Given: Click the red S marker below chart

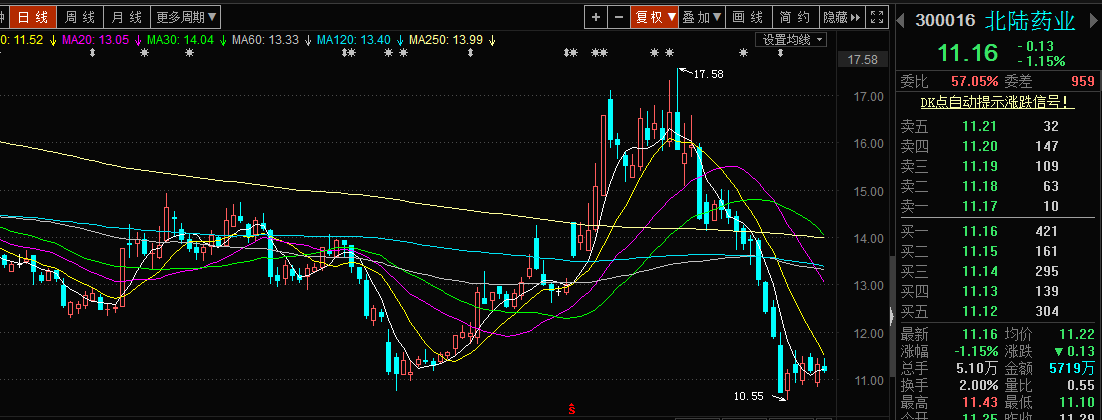Looking at the screenshot, I should tap(572, 408).
